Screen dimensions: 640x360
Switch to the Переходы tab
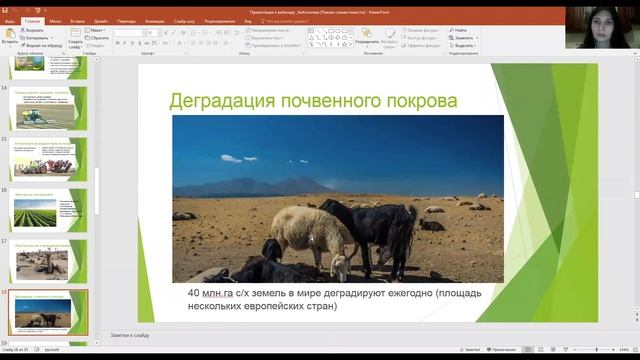126,21
